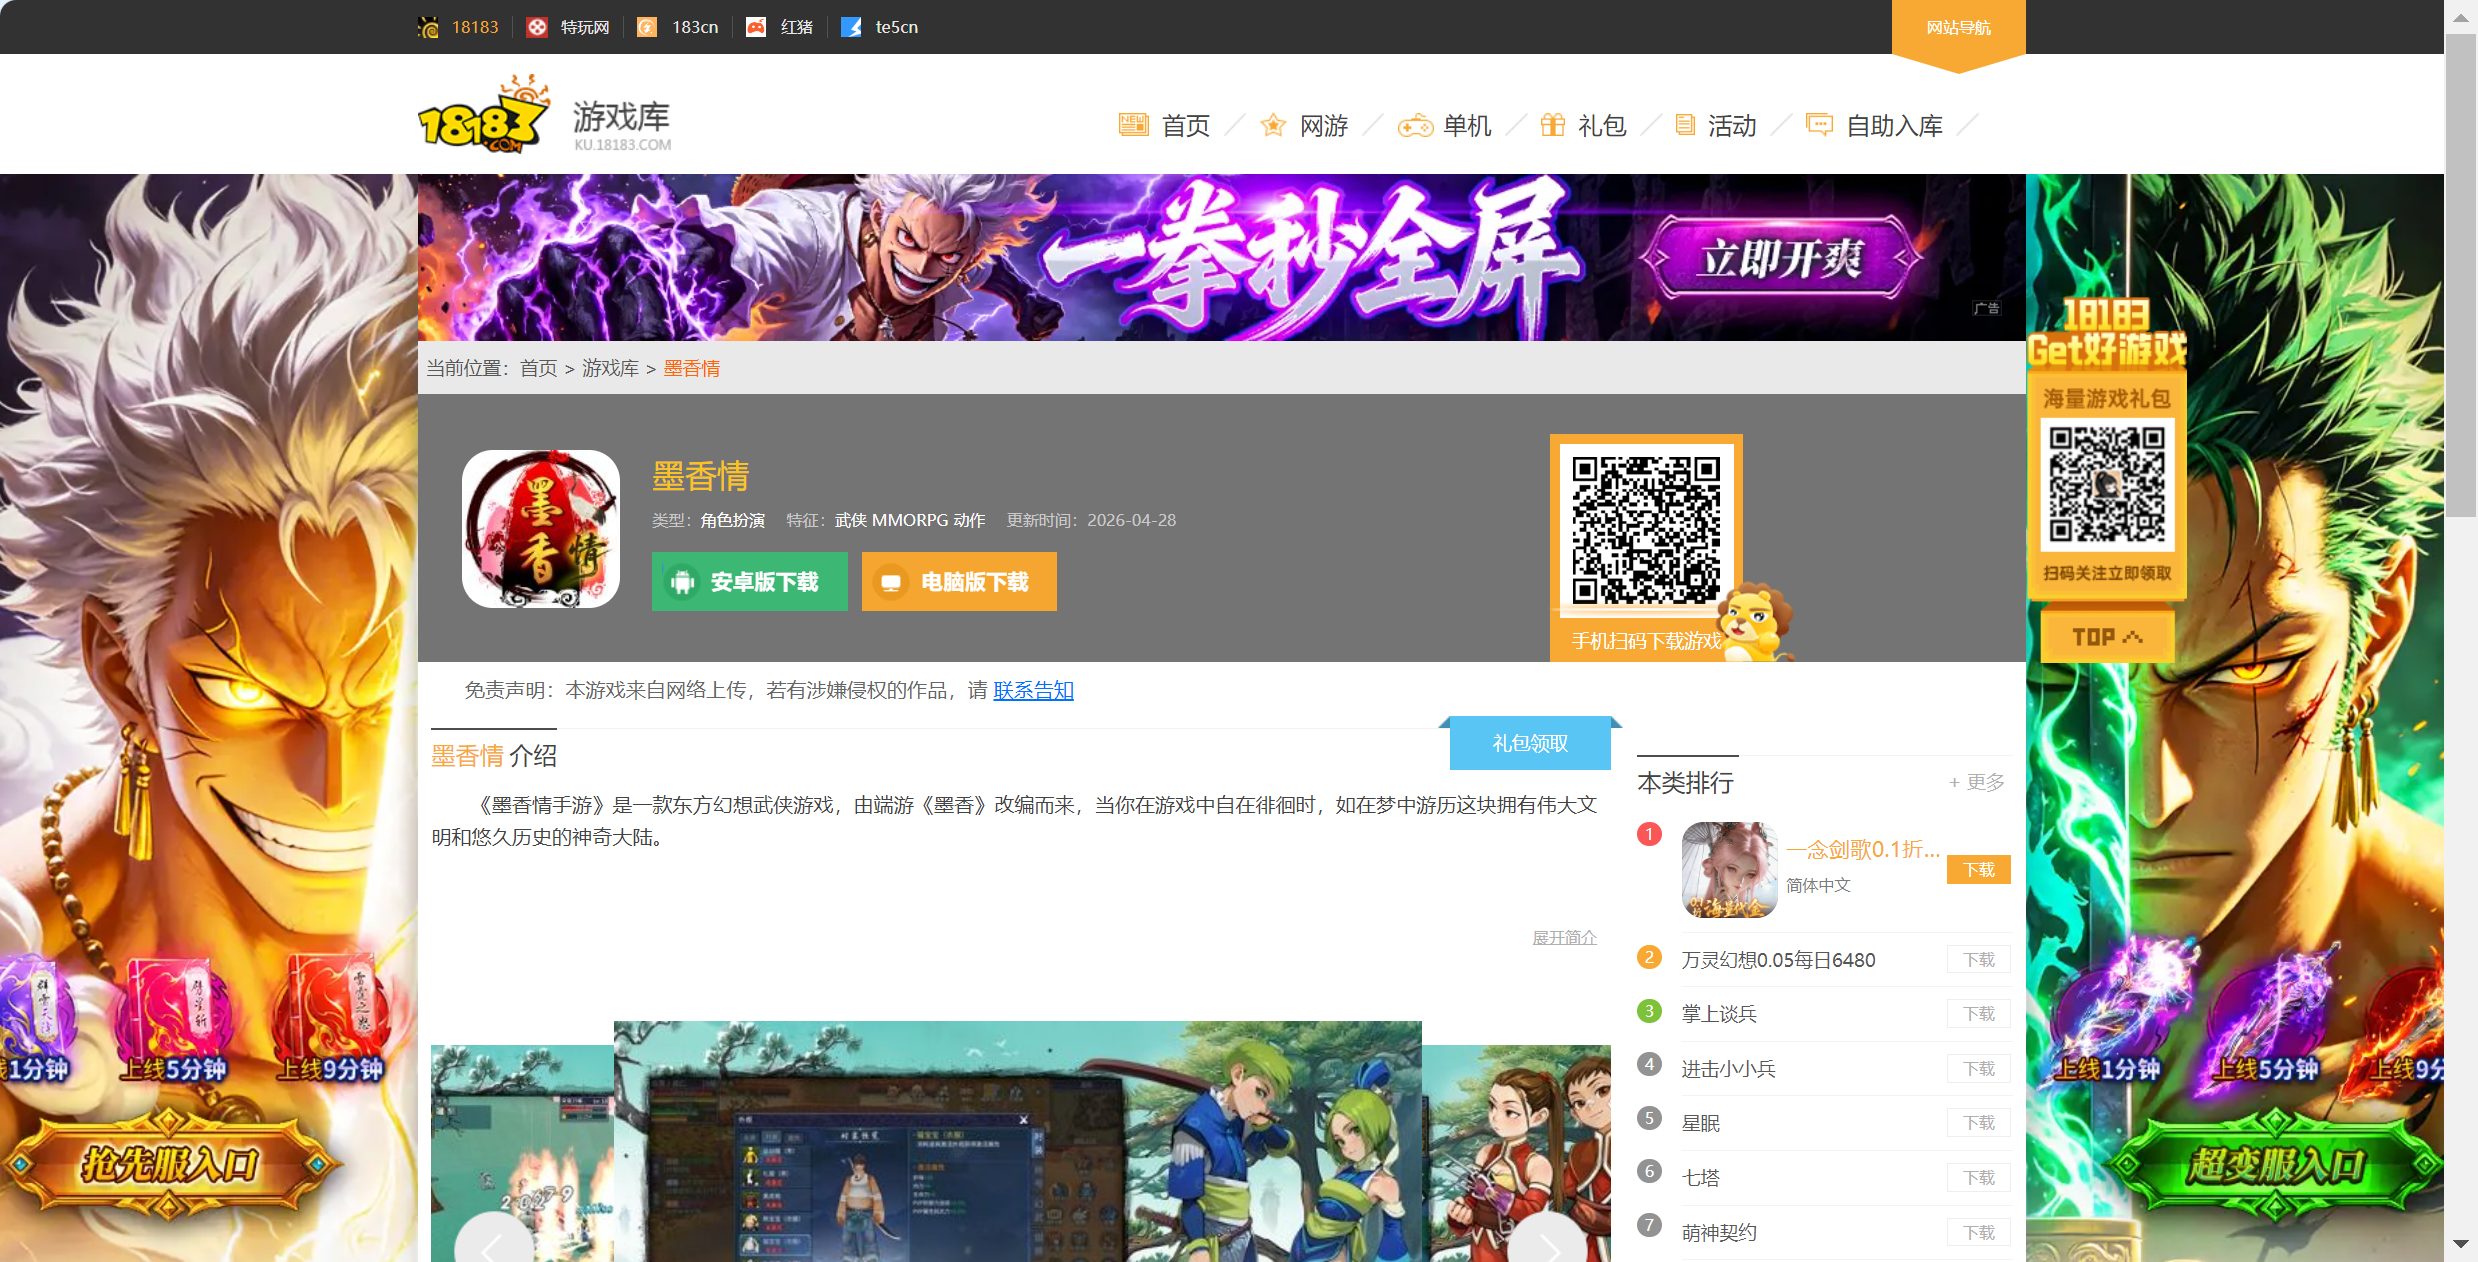Open the 礼包 menu item
The height and width of the screenshot is (1262, 2478).
pyautogui.click(x=1602, y=126)
